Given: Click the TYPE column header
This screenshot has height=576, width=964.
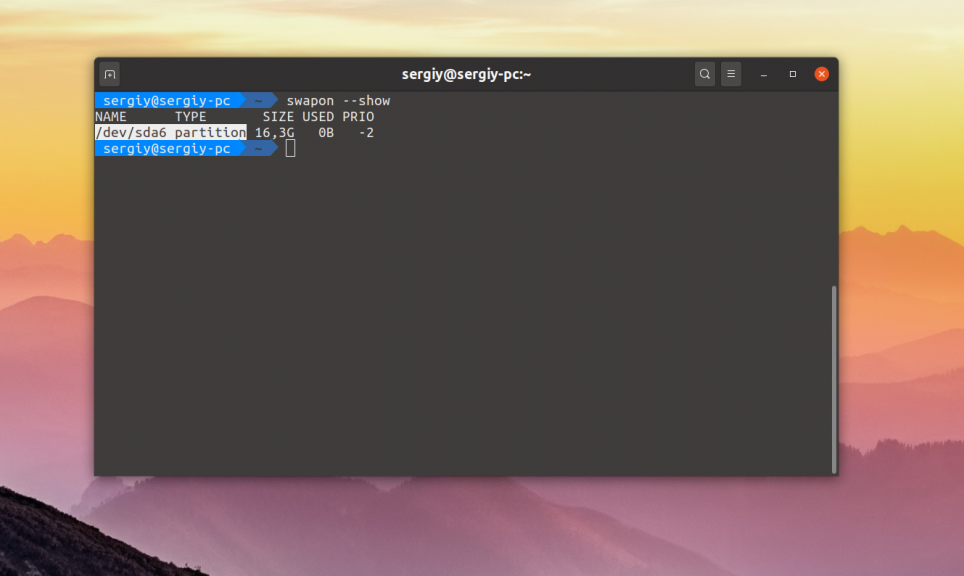Looking at the screenshot, I should point(191,117).
